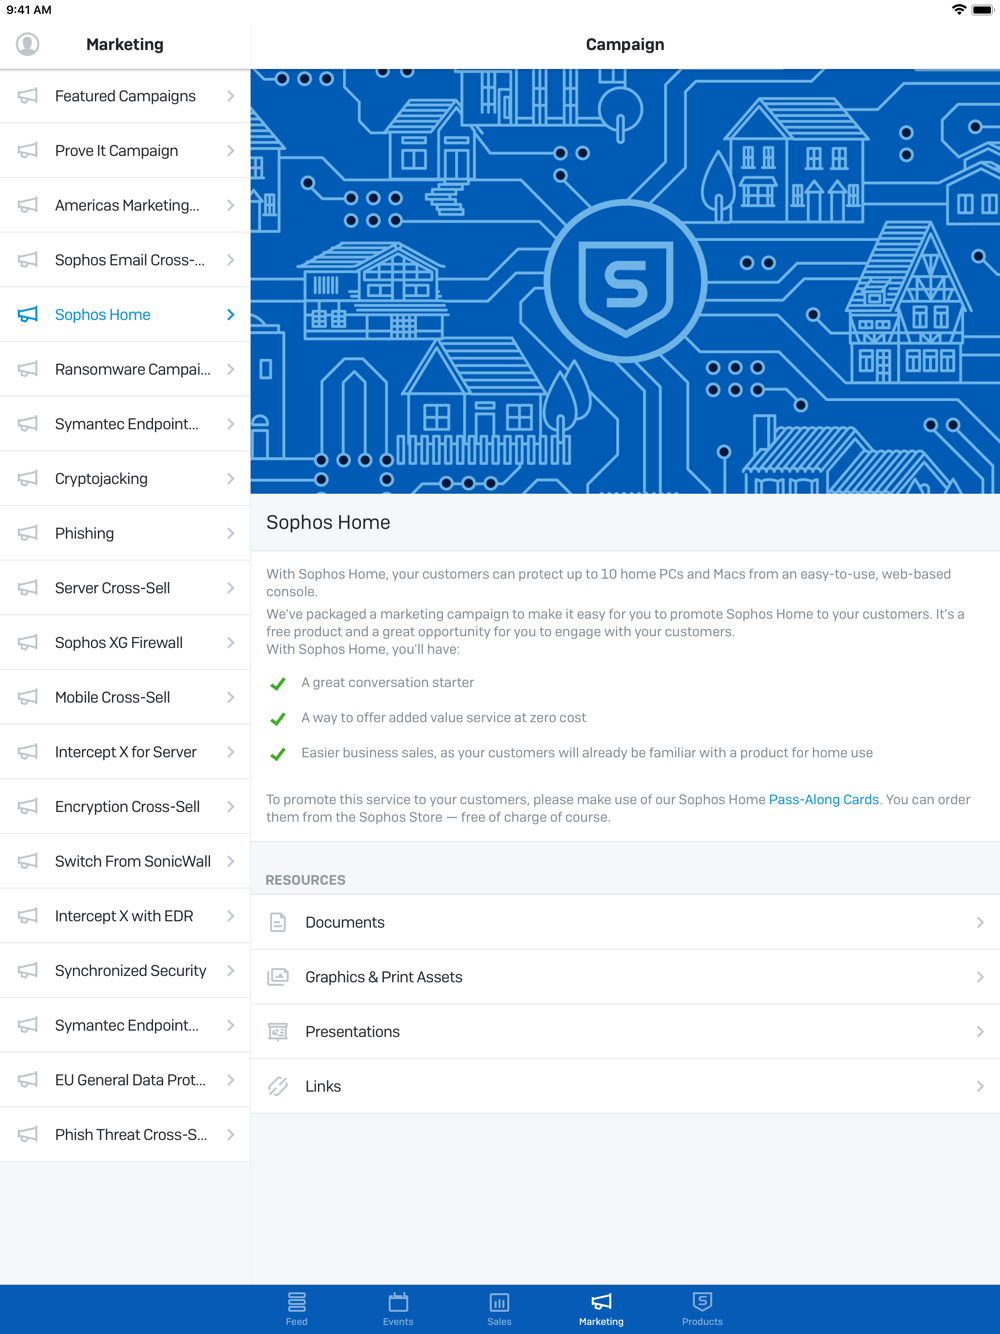
Task: Expand the Presentations chevron
Action: pyautogui.click(x=980, y=1032)
